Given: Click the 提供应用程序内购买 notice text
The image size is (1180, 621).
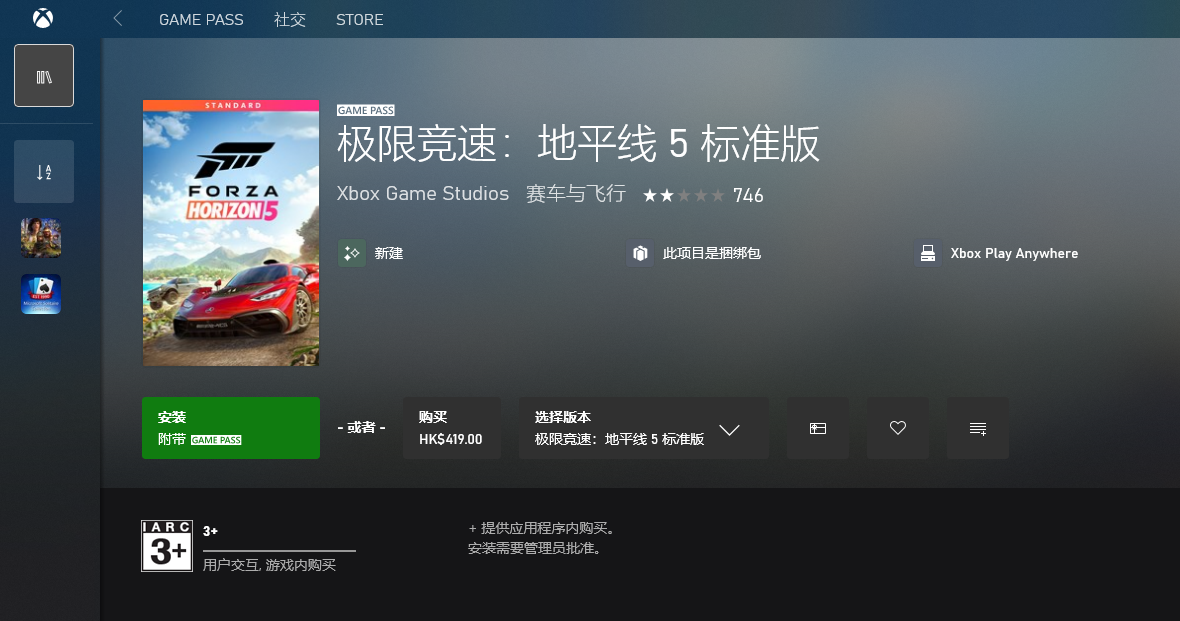Looking at the screenshot, I should click(x=542, y=528).
